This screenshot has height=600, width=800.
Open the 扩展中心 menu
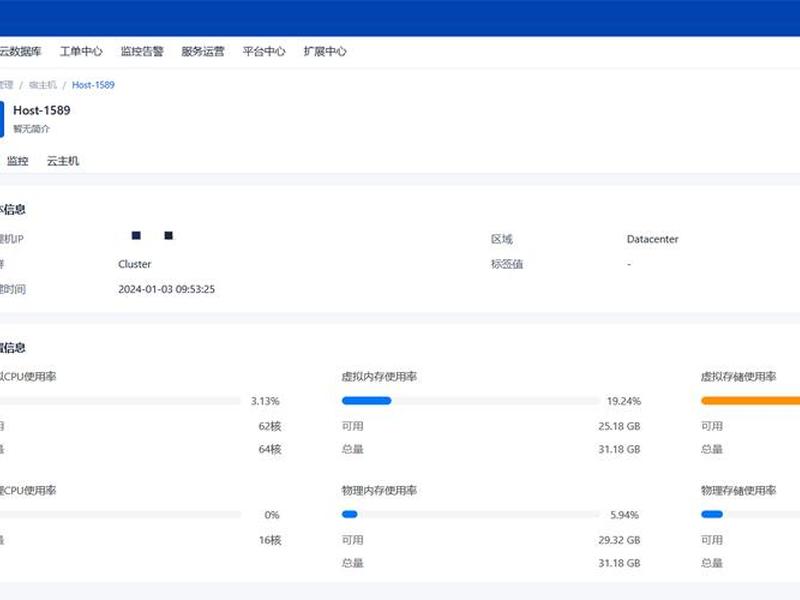click(x=325, y=52)
